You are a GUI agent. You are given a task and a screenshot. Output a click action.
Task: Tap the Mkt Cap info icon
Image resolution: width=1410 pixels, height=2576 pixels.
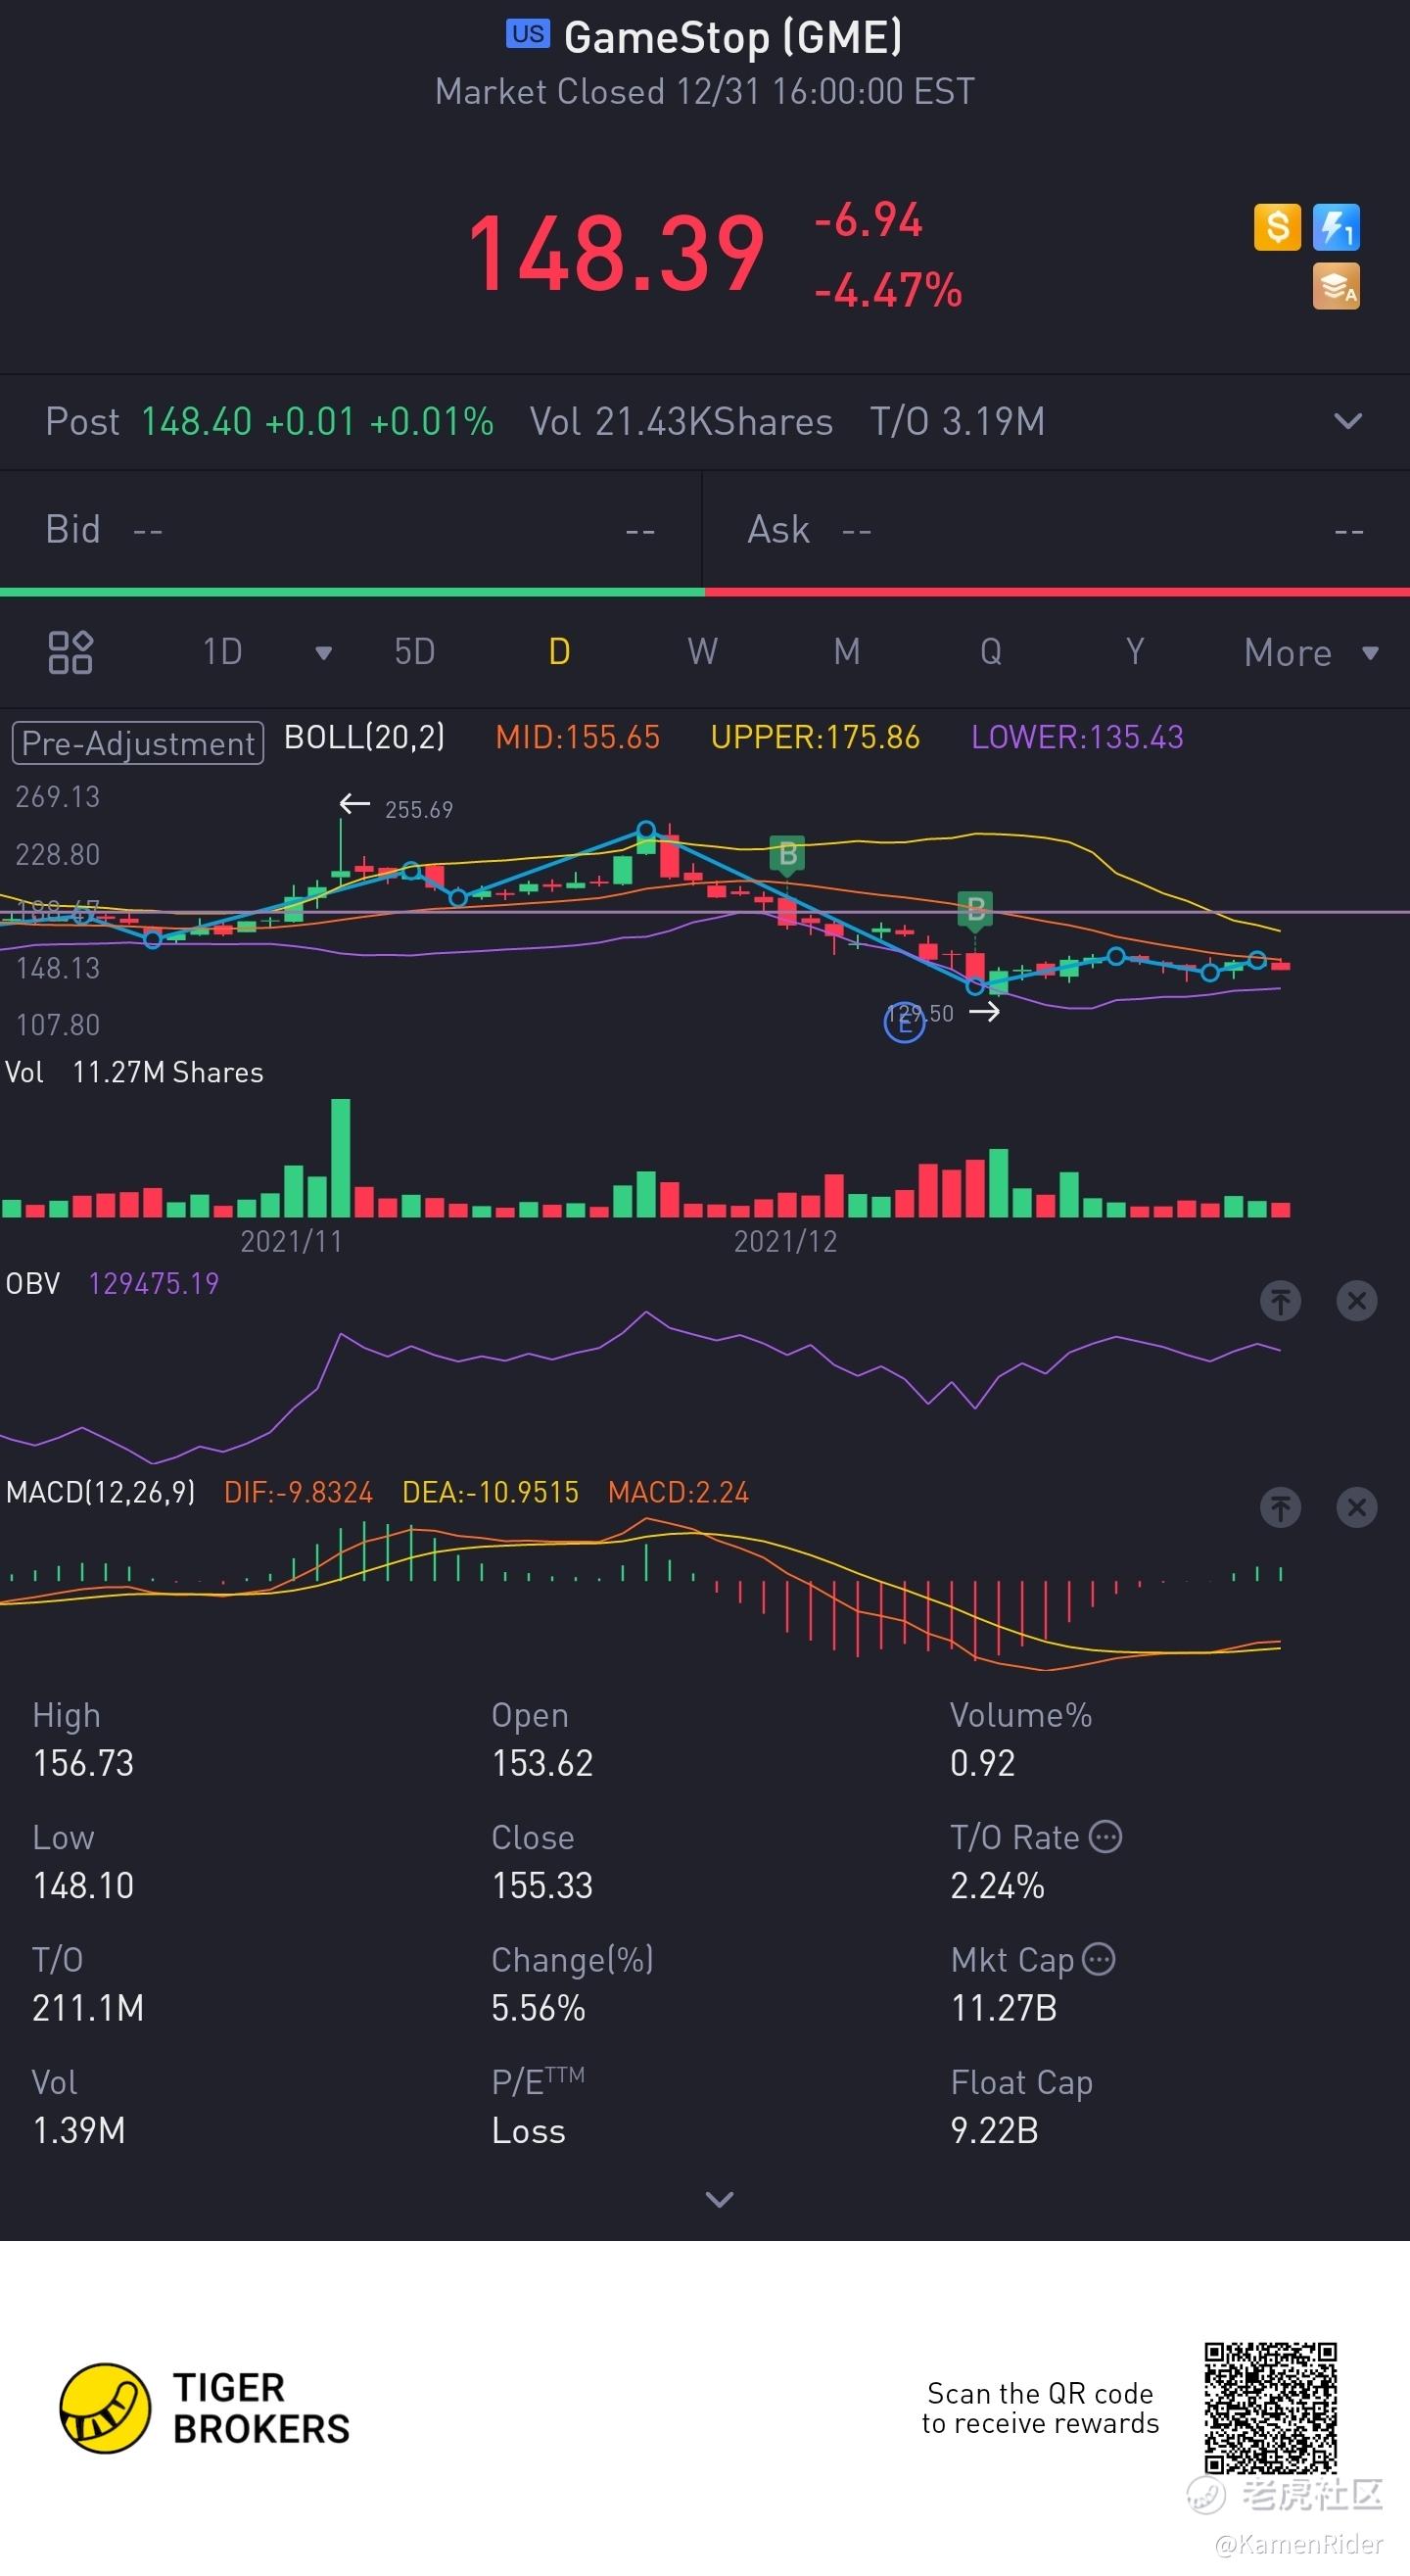tap(1099, 1959)
